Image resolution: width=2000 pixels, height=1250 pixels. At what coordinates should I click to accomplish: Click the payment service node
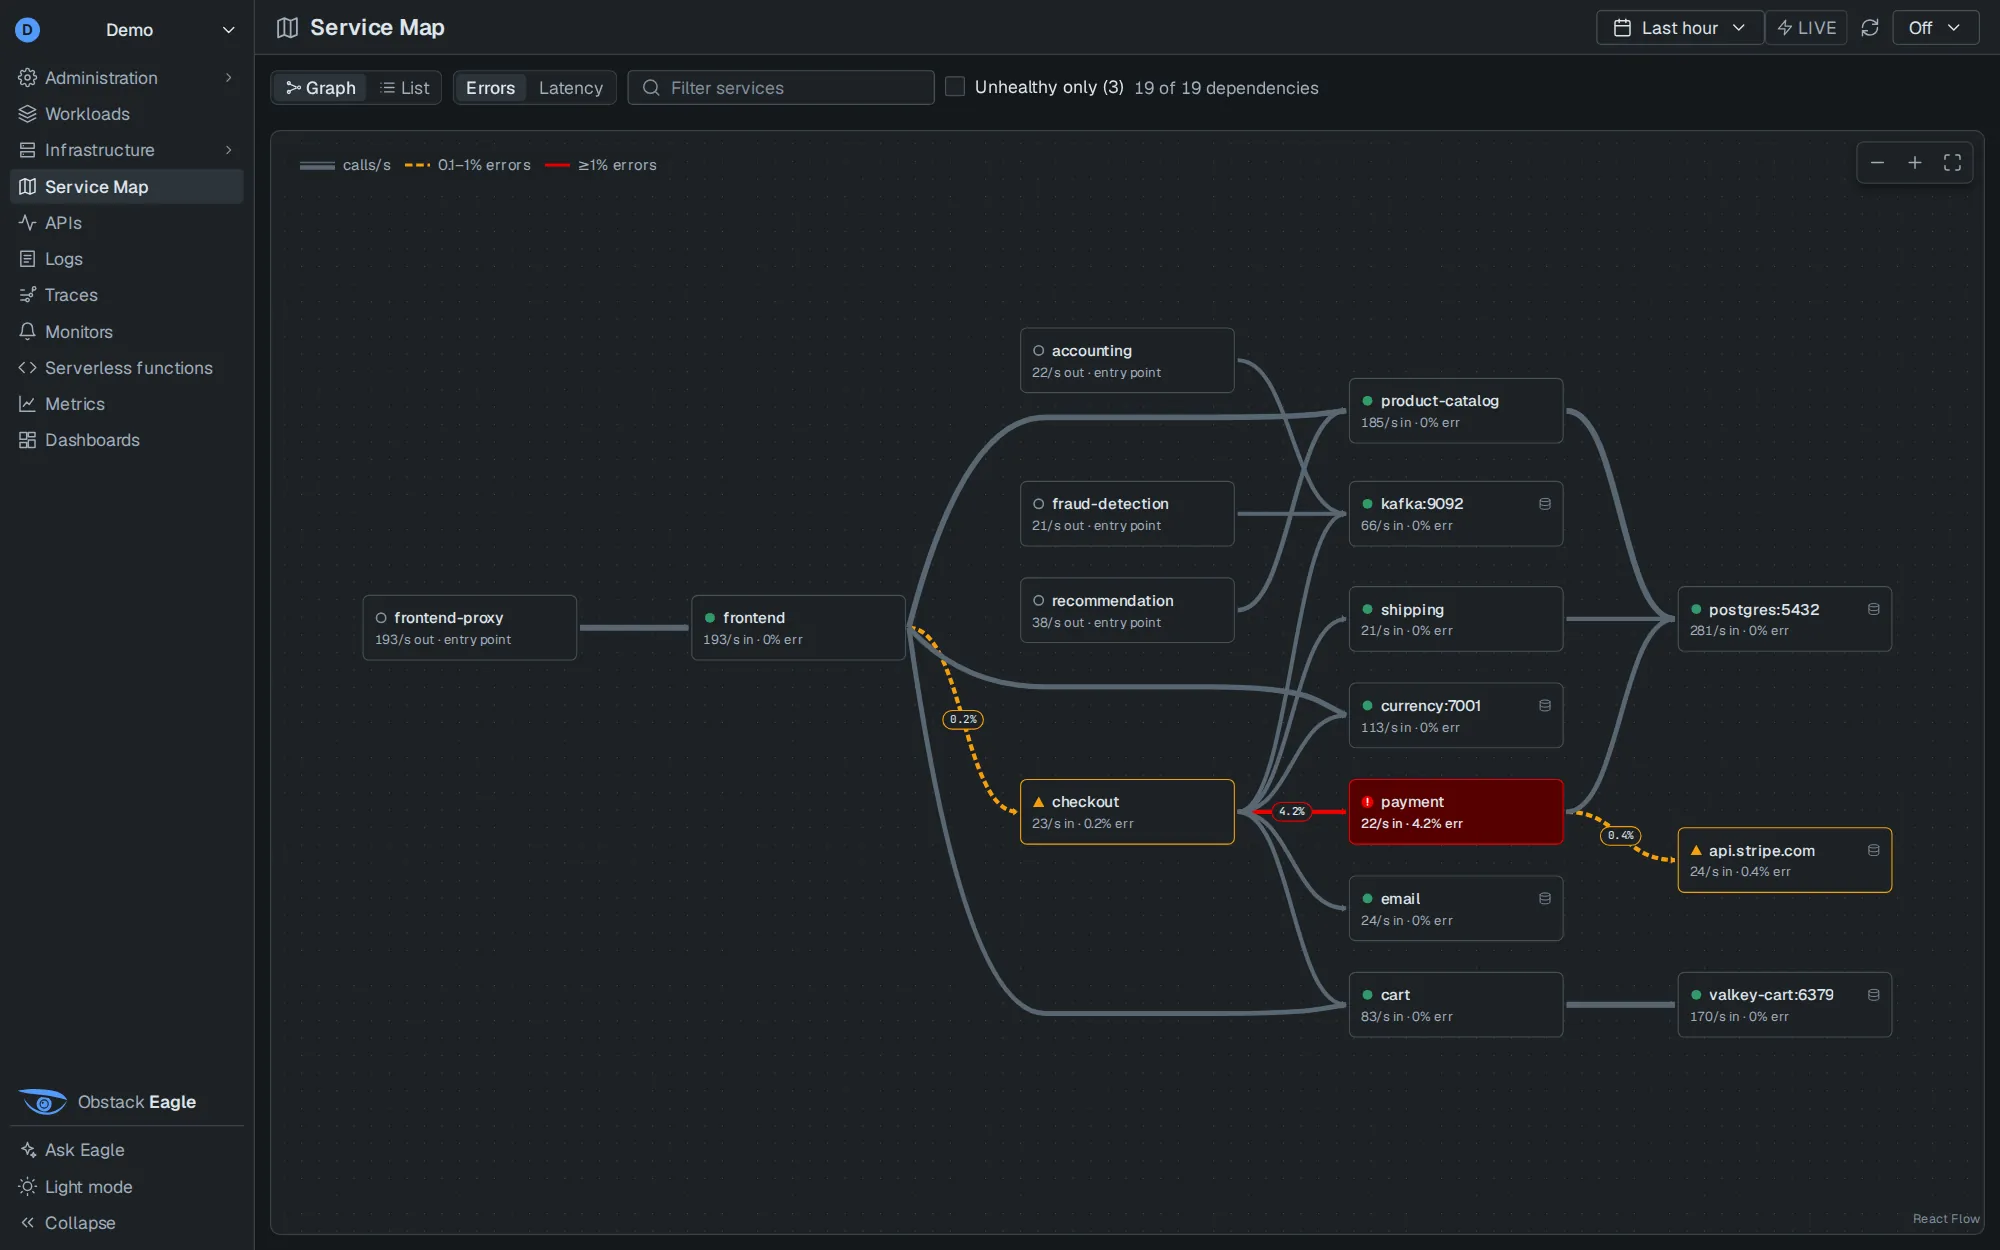coord(1455,812)
